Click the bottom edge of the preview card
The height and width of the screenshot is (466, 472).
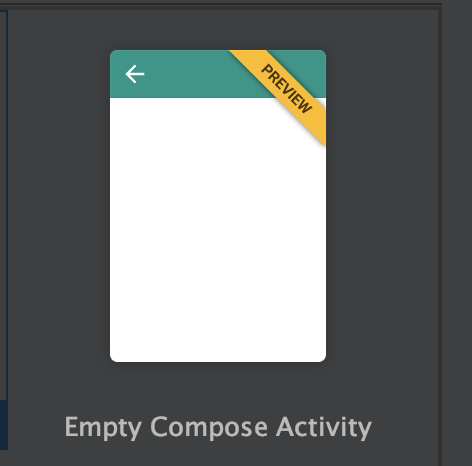coord(218,360)
